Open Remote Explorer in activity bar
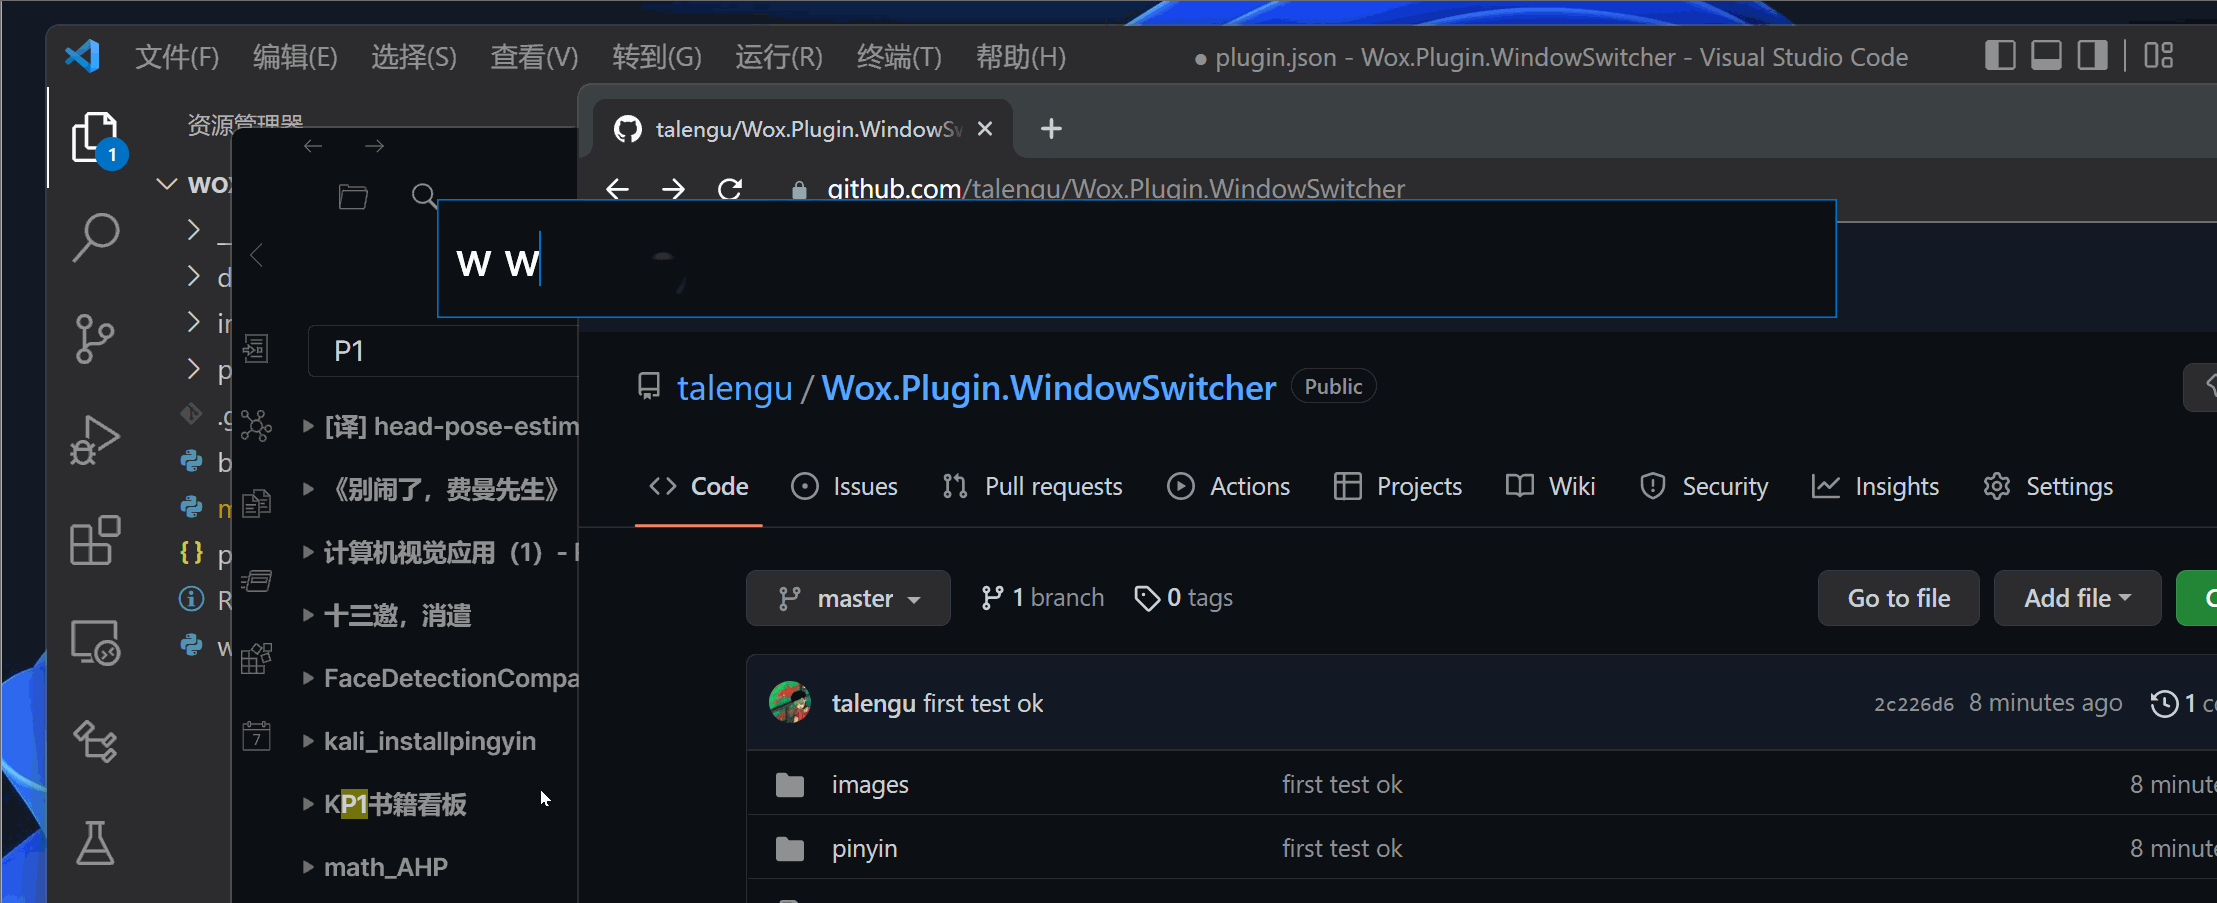The width and height of the screenshot is (2217, 903). coord(95,642)
